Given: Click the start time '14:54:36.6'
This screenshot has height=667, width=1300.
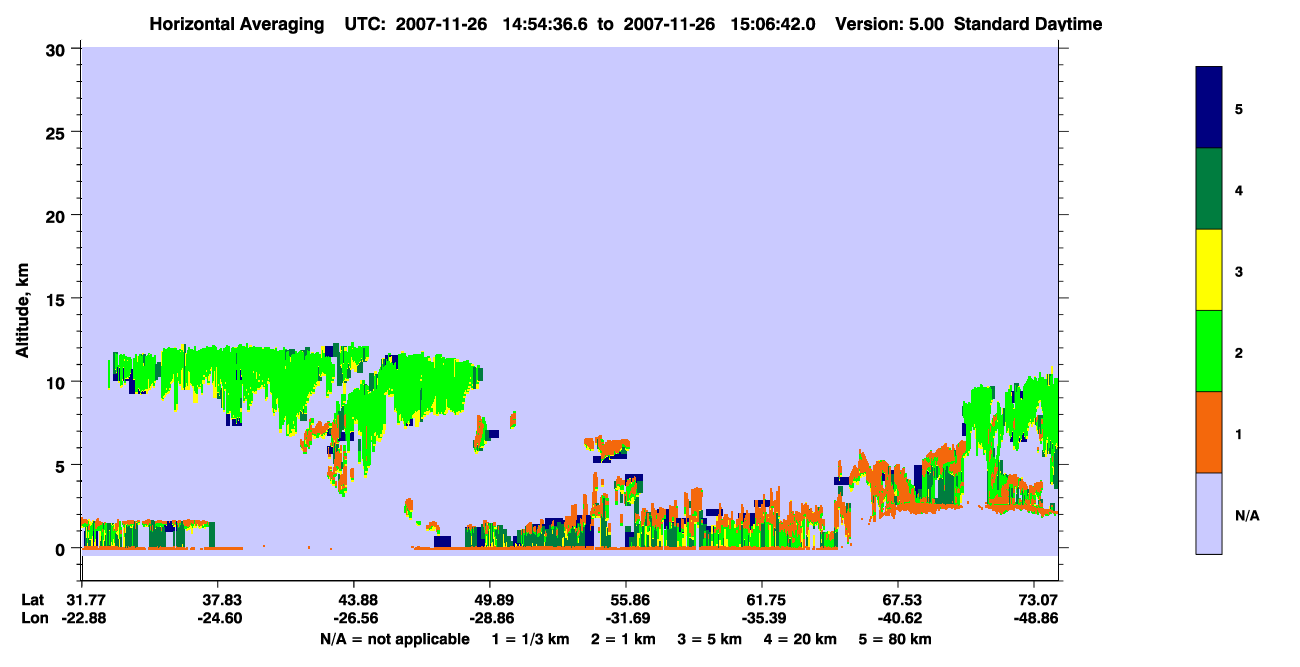Looking at the screenshot, I should pos(543,23).
